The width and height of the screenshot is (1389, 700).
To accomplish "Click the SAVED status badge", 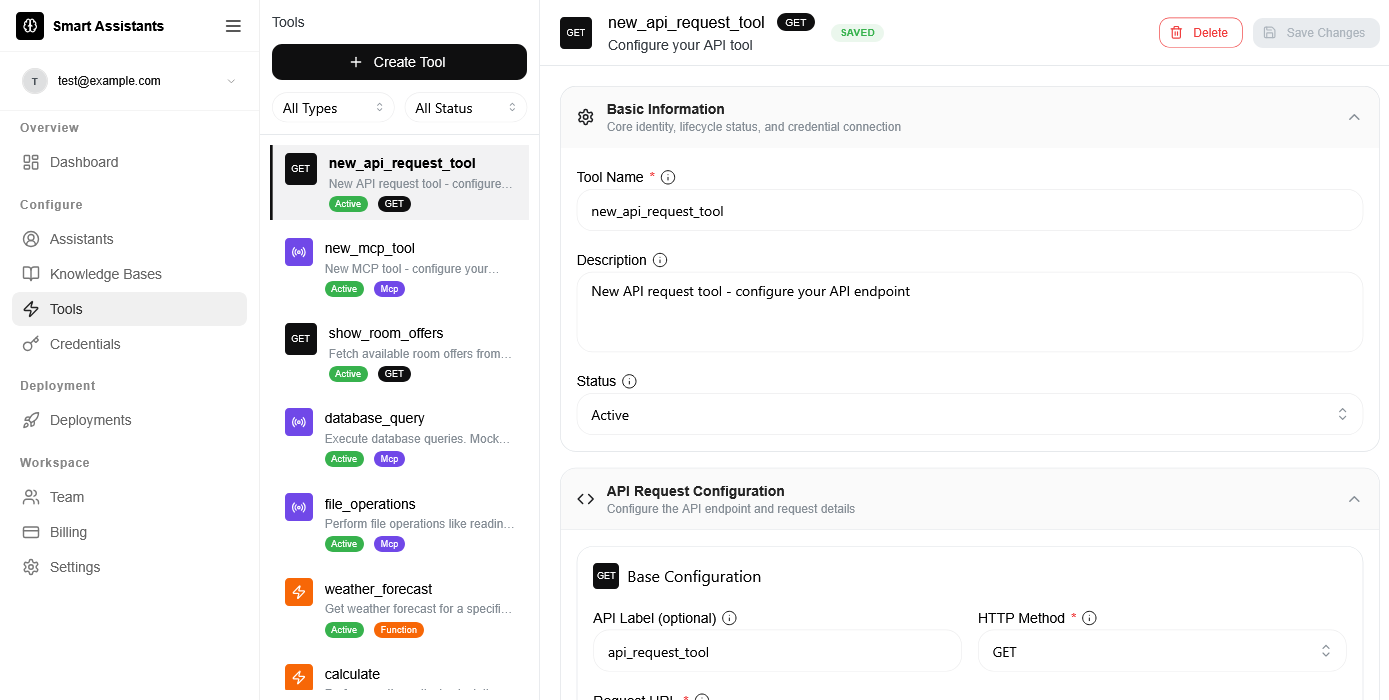I will 857,33.
